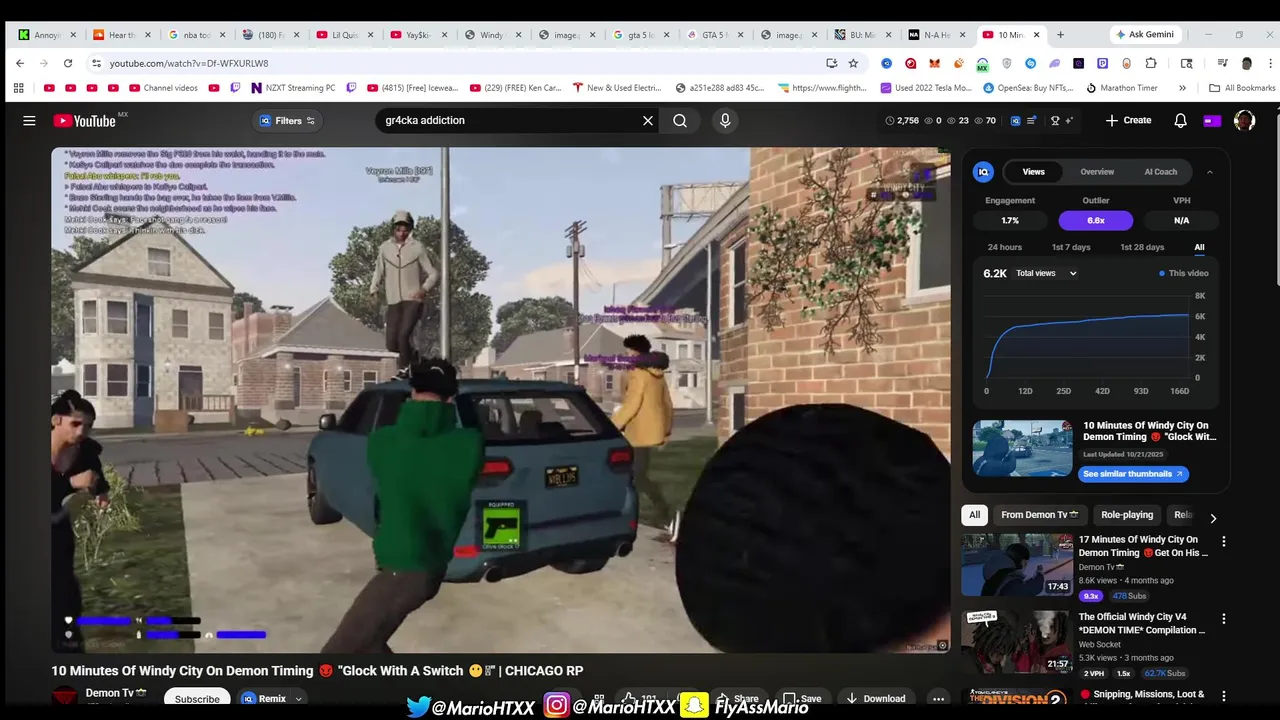Open the Chrome extensions puzzle icon
The image size is (1280, 720).
1151,63
